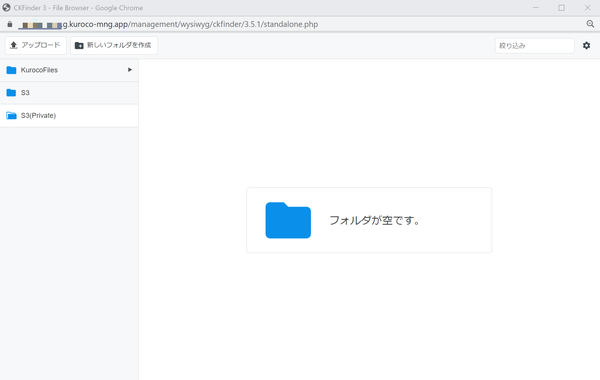
Task: Select the KurocoFiles folder
Action: point(69,70)
